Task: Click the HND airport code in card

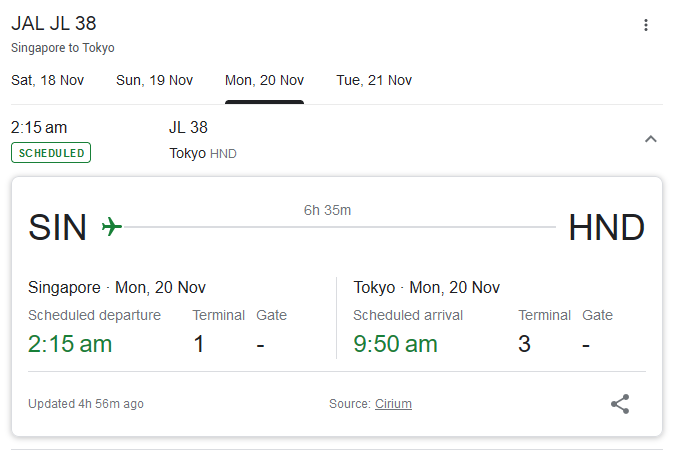Action: (606, 228)
